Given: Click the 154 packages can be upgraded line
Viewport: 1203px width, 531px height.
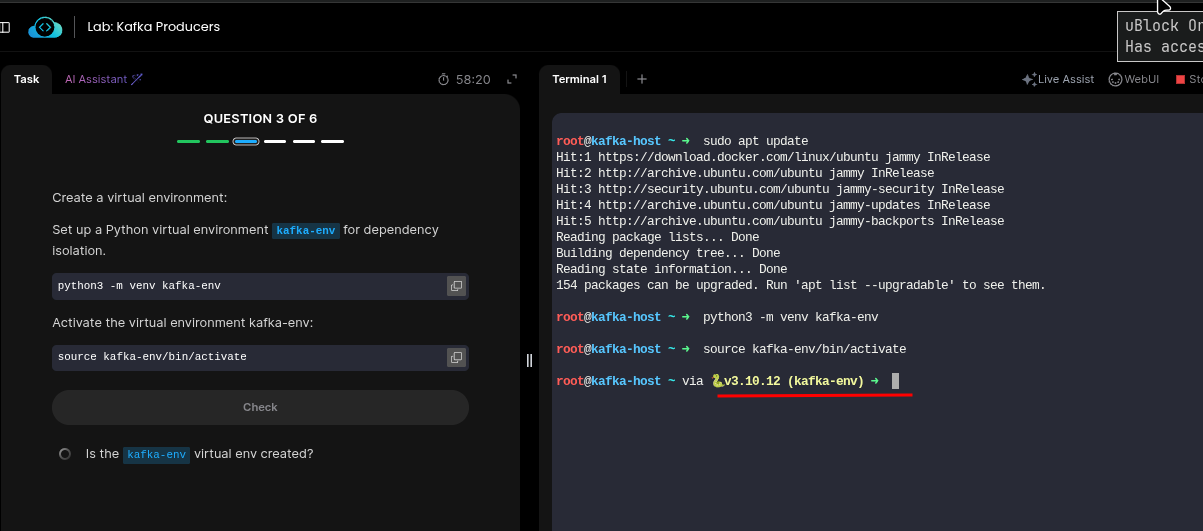Looking at the screenshot, I should tap(800, 285).
